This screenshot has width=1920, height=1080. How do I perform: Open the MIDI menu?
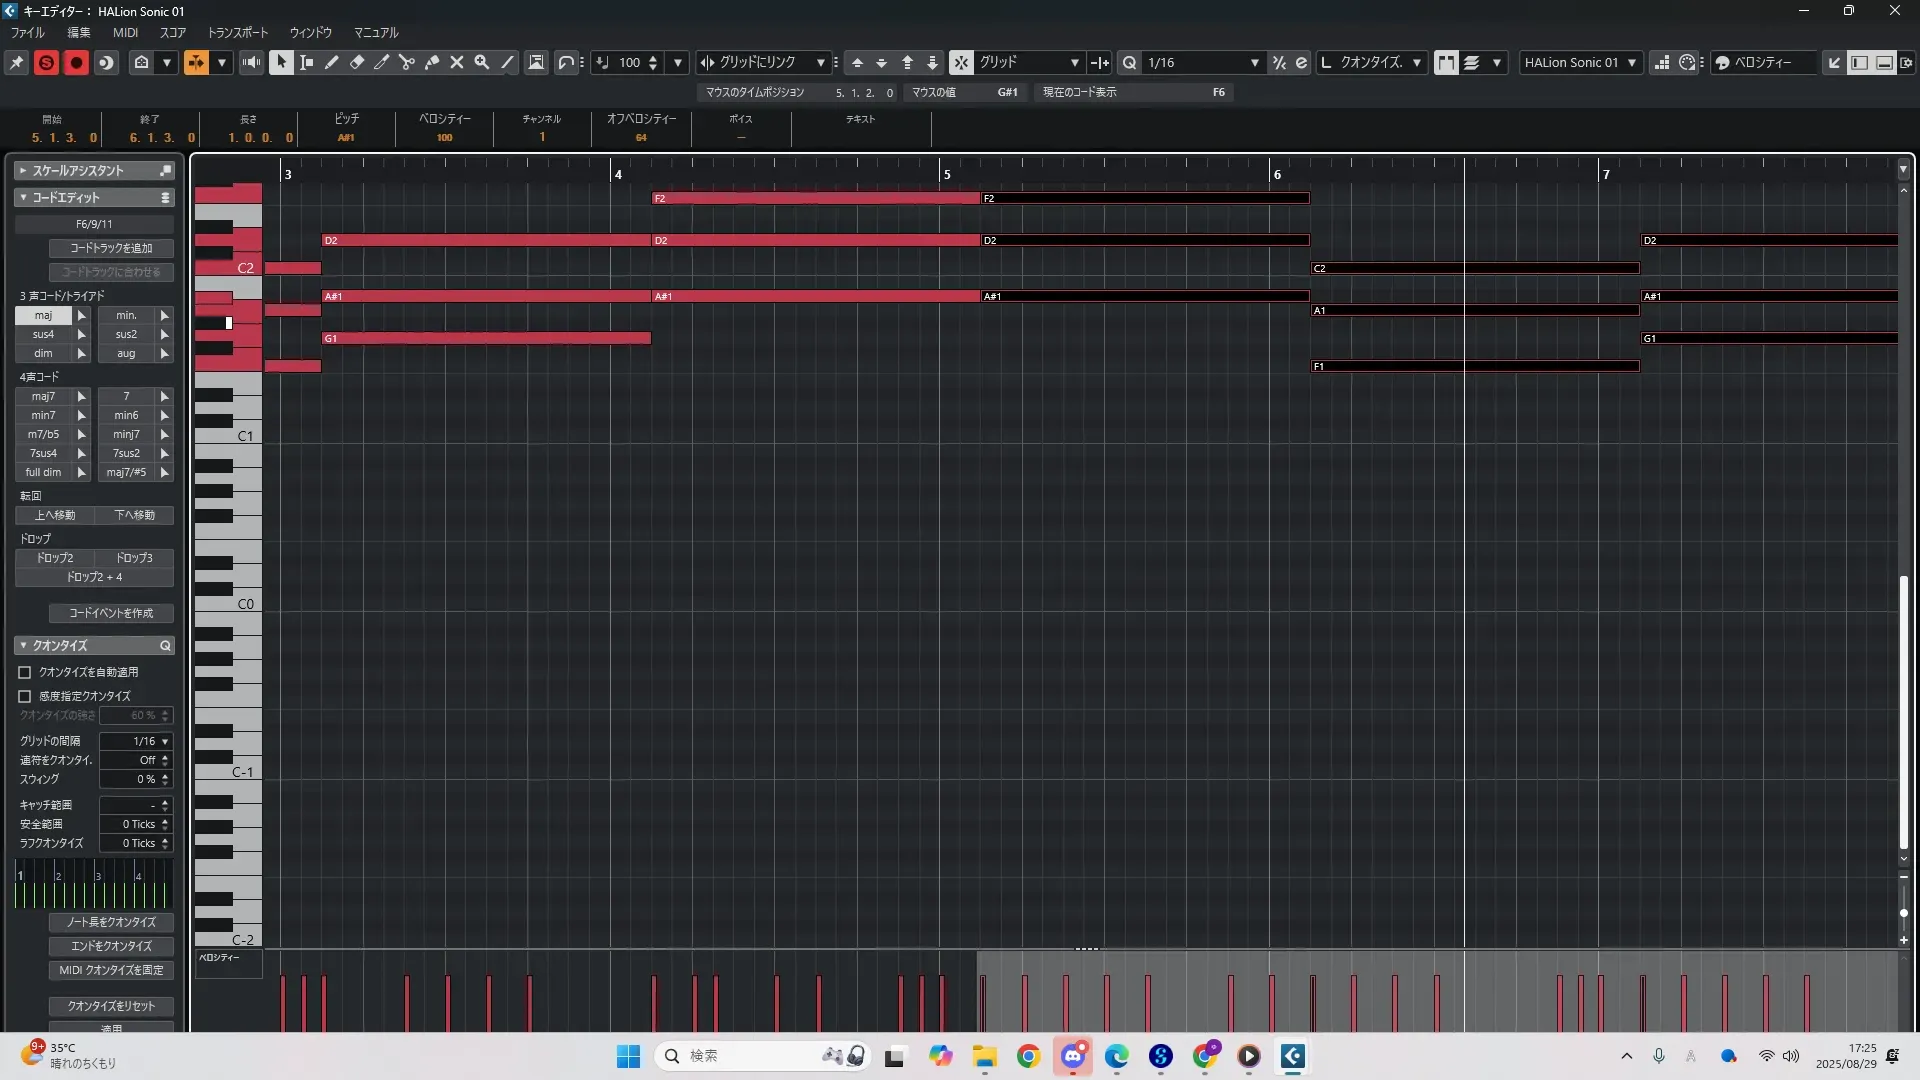click(x=125, y=33)
